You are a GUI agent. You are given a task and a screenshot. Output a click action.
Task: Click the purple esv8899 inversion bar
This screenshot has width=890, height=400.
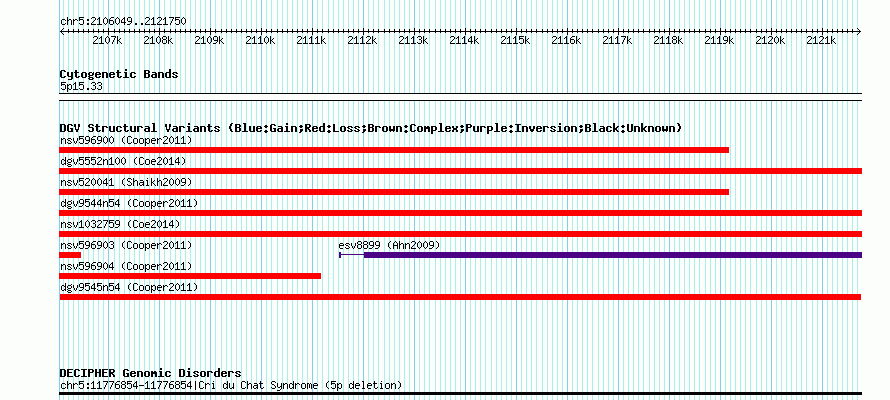click(613, 255)
